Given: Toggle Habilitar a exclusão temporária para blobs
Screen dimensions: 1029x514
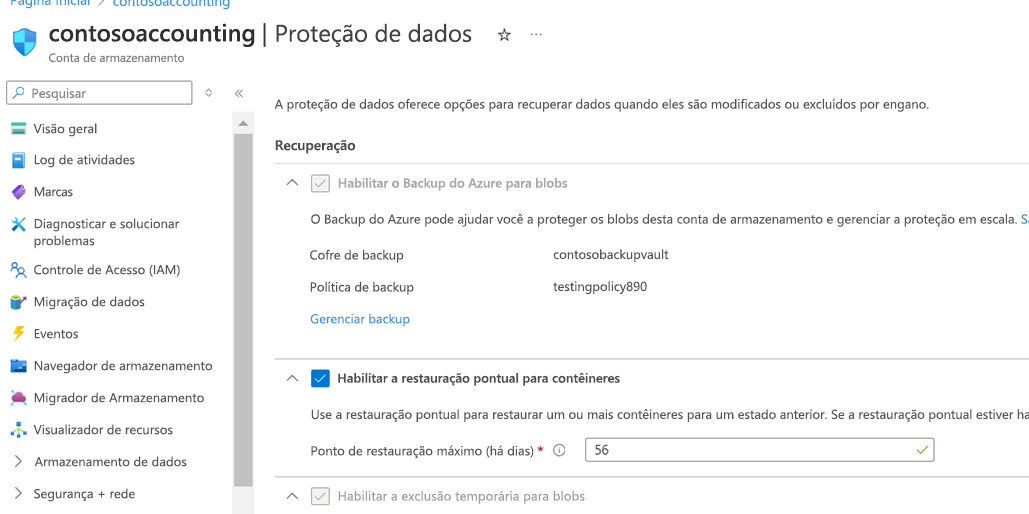Looking at the screenshot, I should [x=320, y=496].
